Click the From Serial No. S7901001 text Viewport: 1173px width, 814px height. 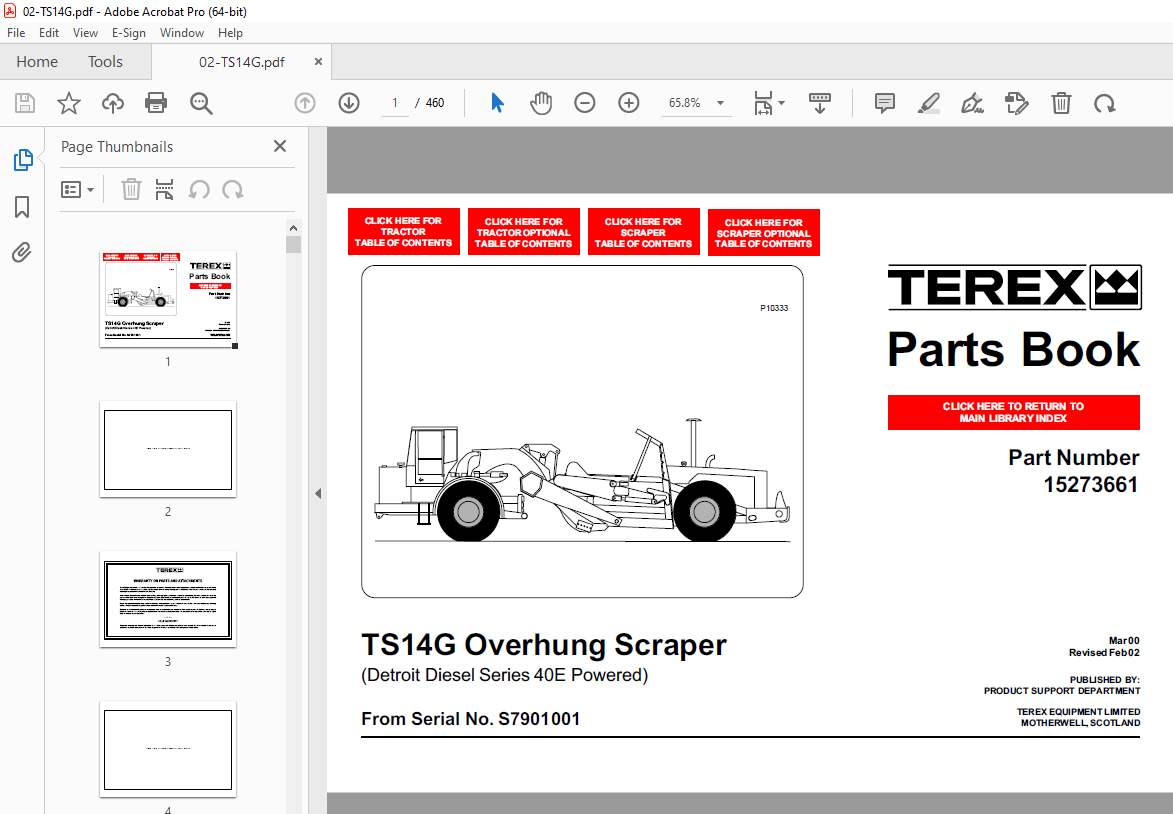[471, 719]
